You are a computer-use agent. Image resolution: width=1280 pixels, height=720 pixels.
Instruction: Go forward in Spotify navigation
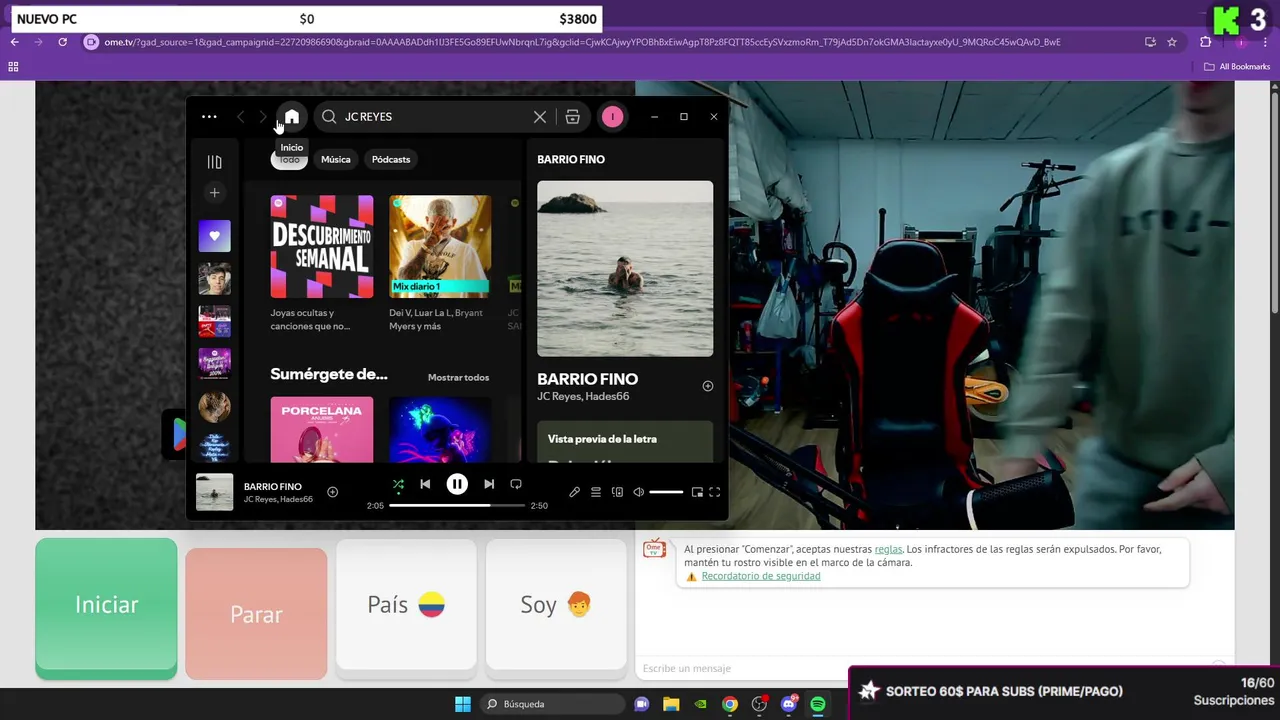263,117
